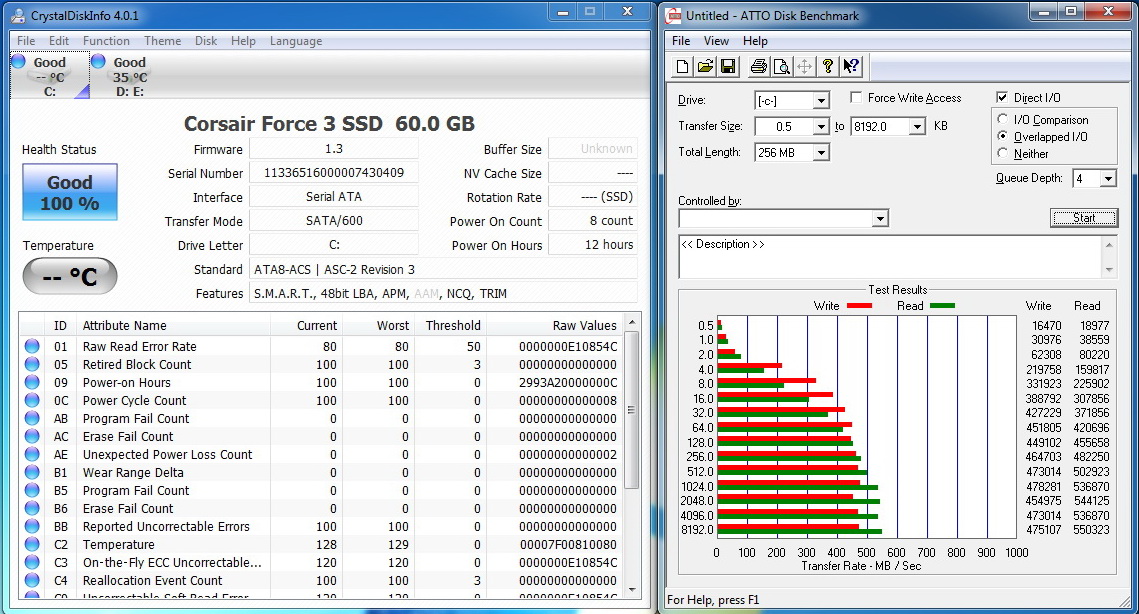
Task: Click the Worst column header
Action: click(378, 326)
